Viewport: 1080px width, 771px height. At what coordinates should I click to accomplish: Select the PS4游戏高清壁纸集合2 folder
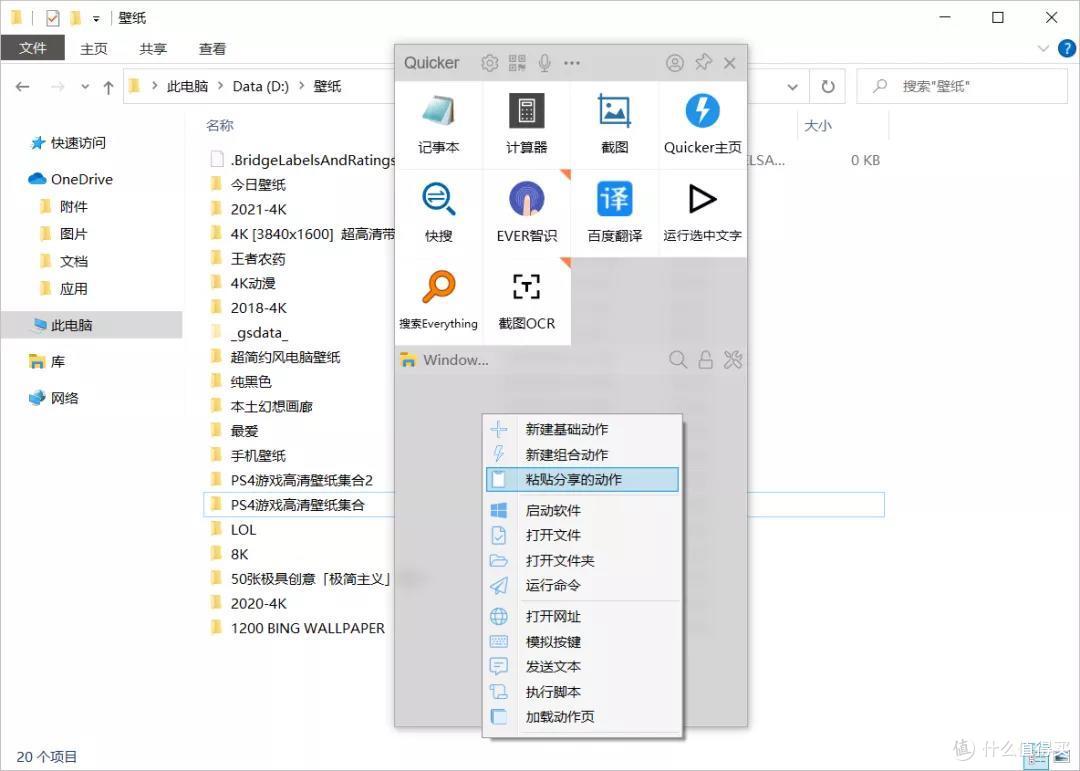click(x=291, y=480)
